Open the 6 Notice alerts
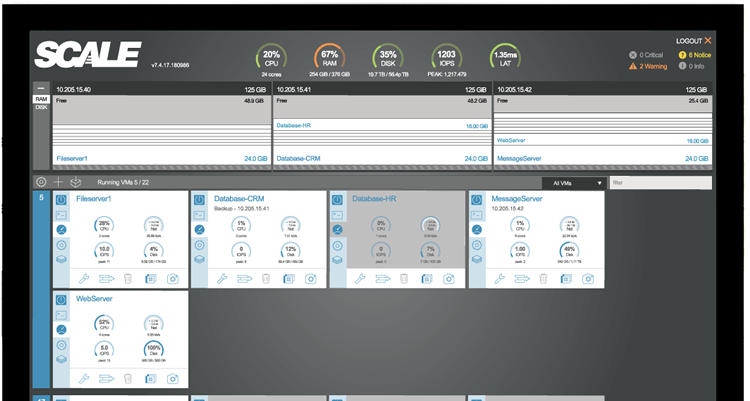Screen dimensions: 750x401 coord(695,55)
